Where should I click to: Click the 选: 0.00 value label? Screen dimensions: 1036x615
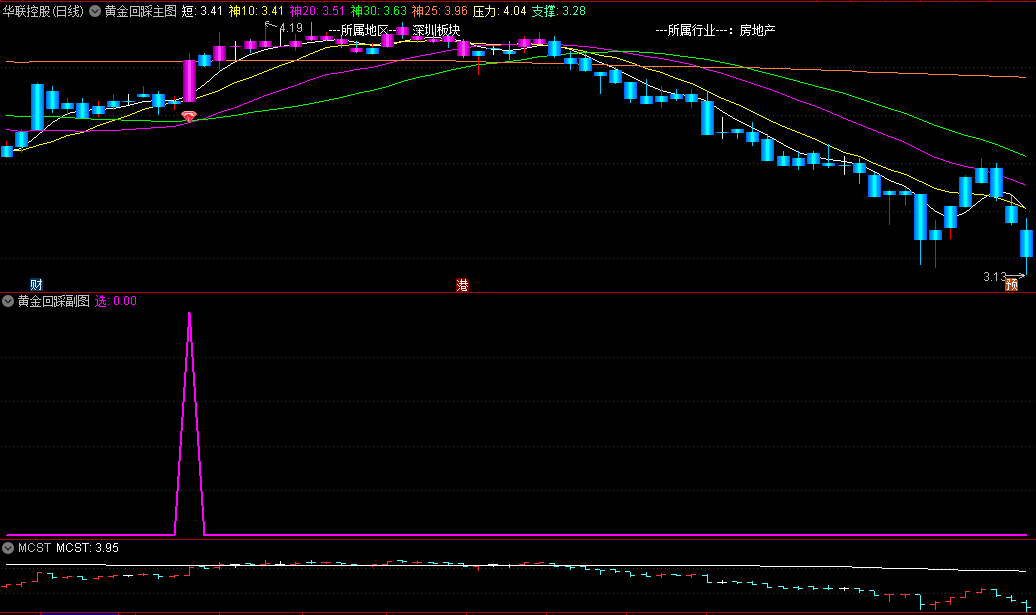(116, 301)
